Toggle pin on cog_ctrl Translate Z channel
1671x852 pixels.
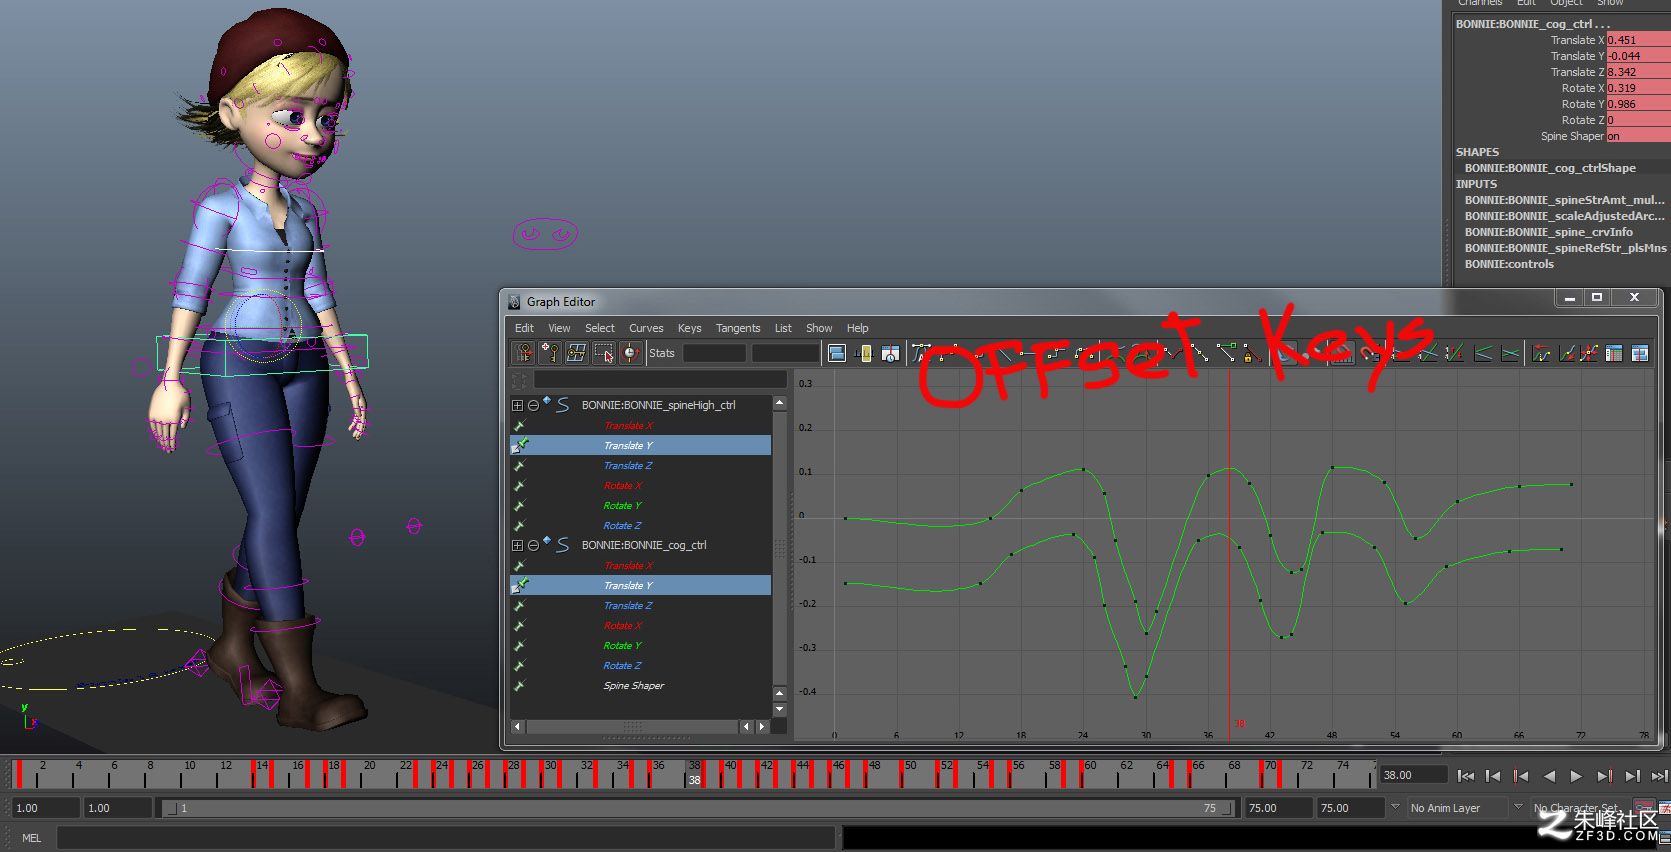click(x=519, y=605)
